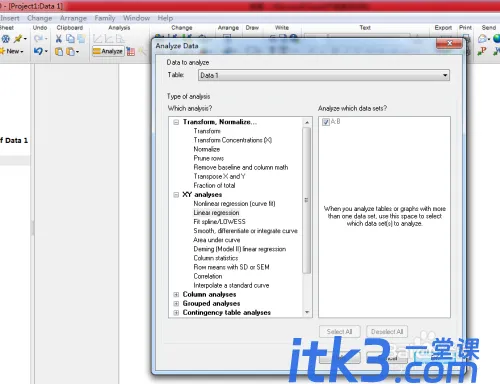
Task: Click the analysis list scrollbar down arrow
Action: coord(307,312)
